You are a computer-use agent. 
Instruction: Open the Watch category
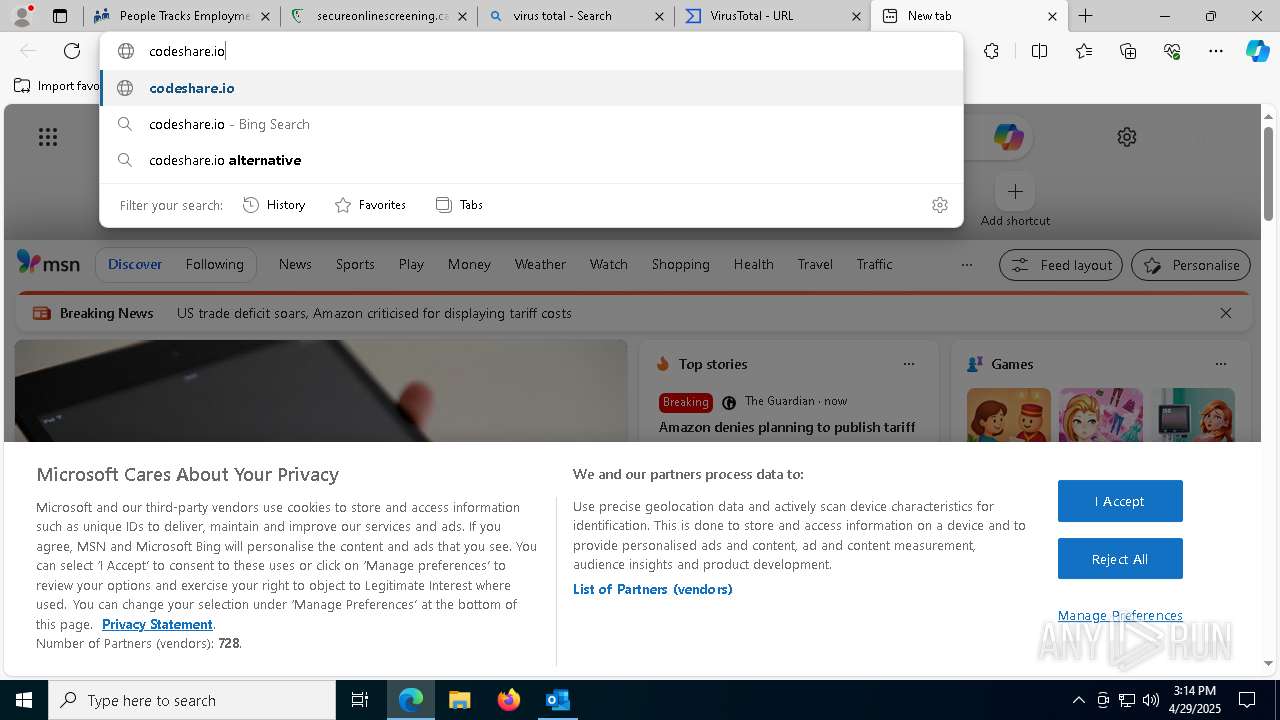(609, 264)
